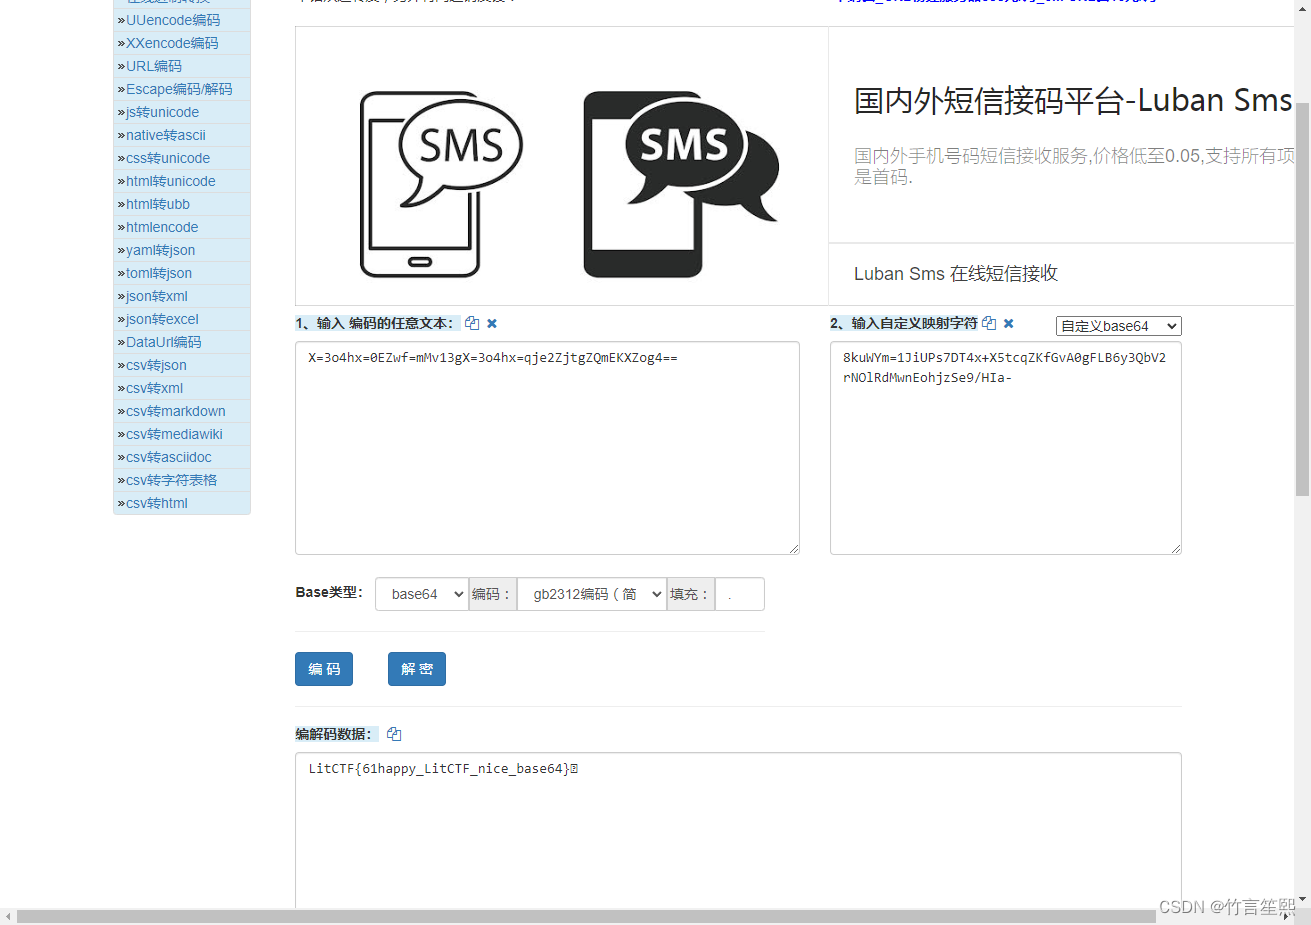Click the padding 填充 input field
The height and width of the screenshot is (925, 1311).
[x=740, y=594]
